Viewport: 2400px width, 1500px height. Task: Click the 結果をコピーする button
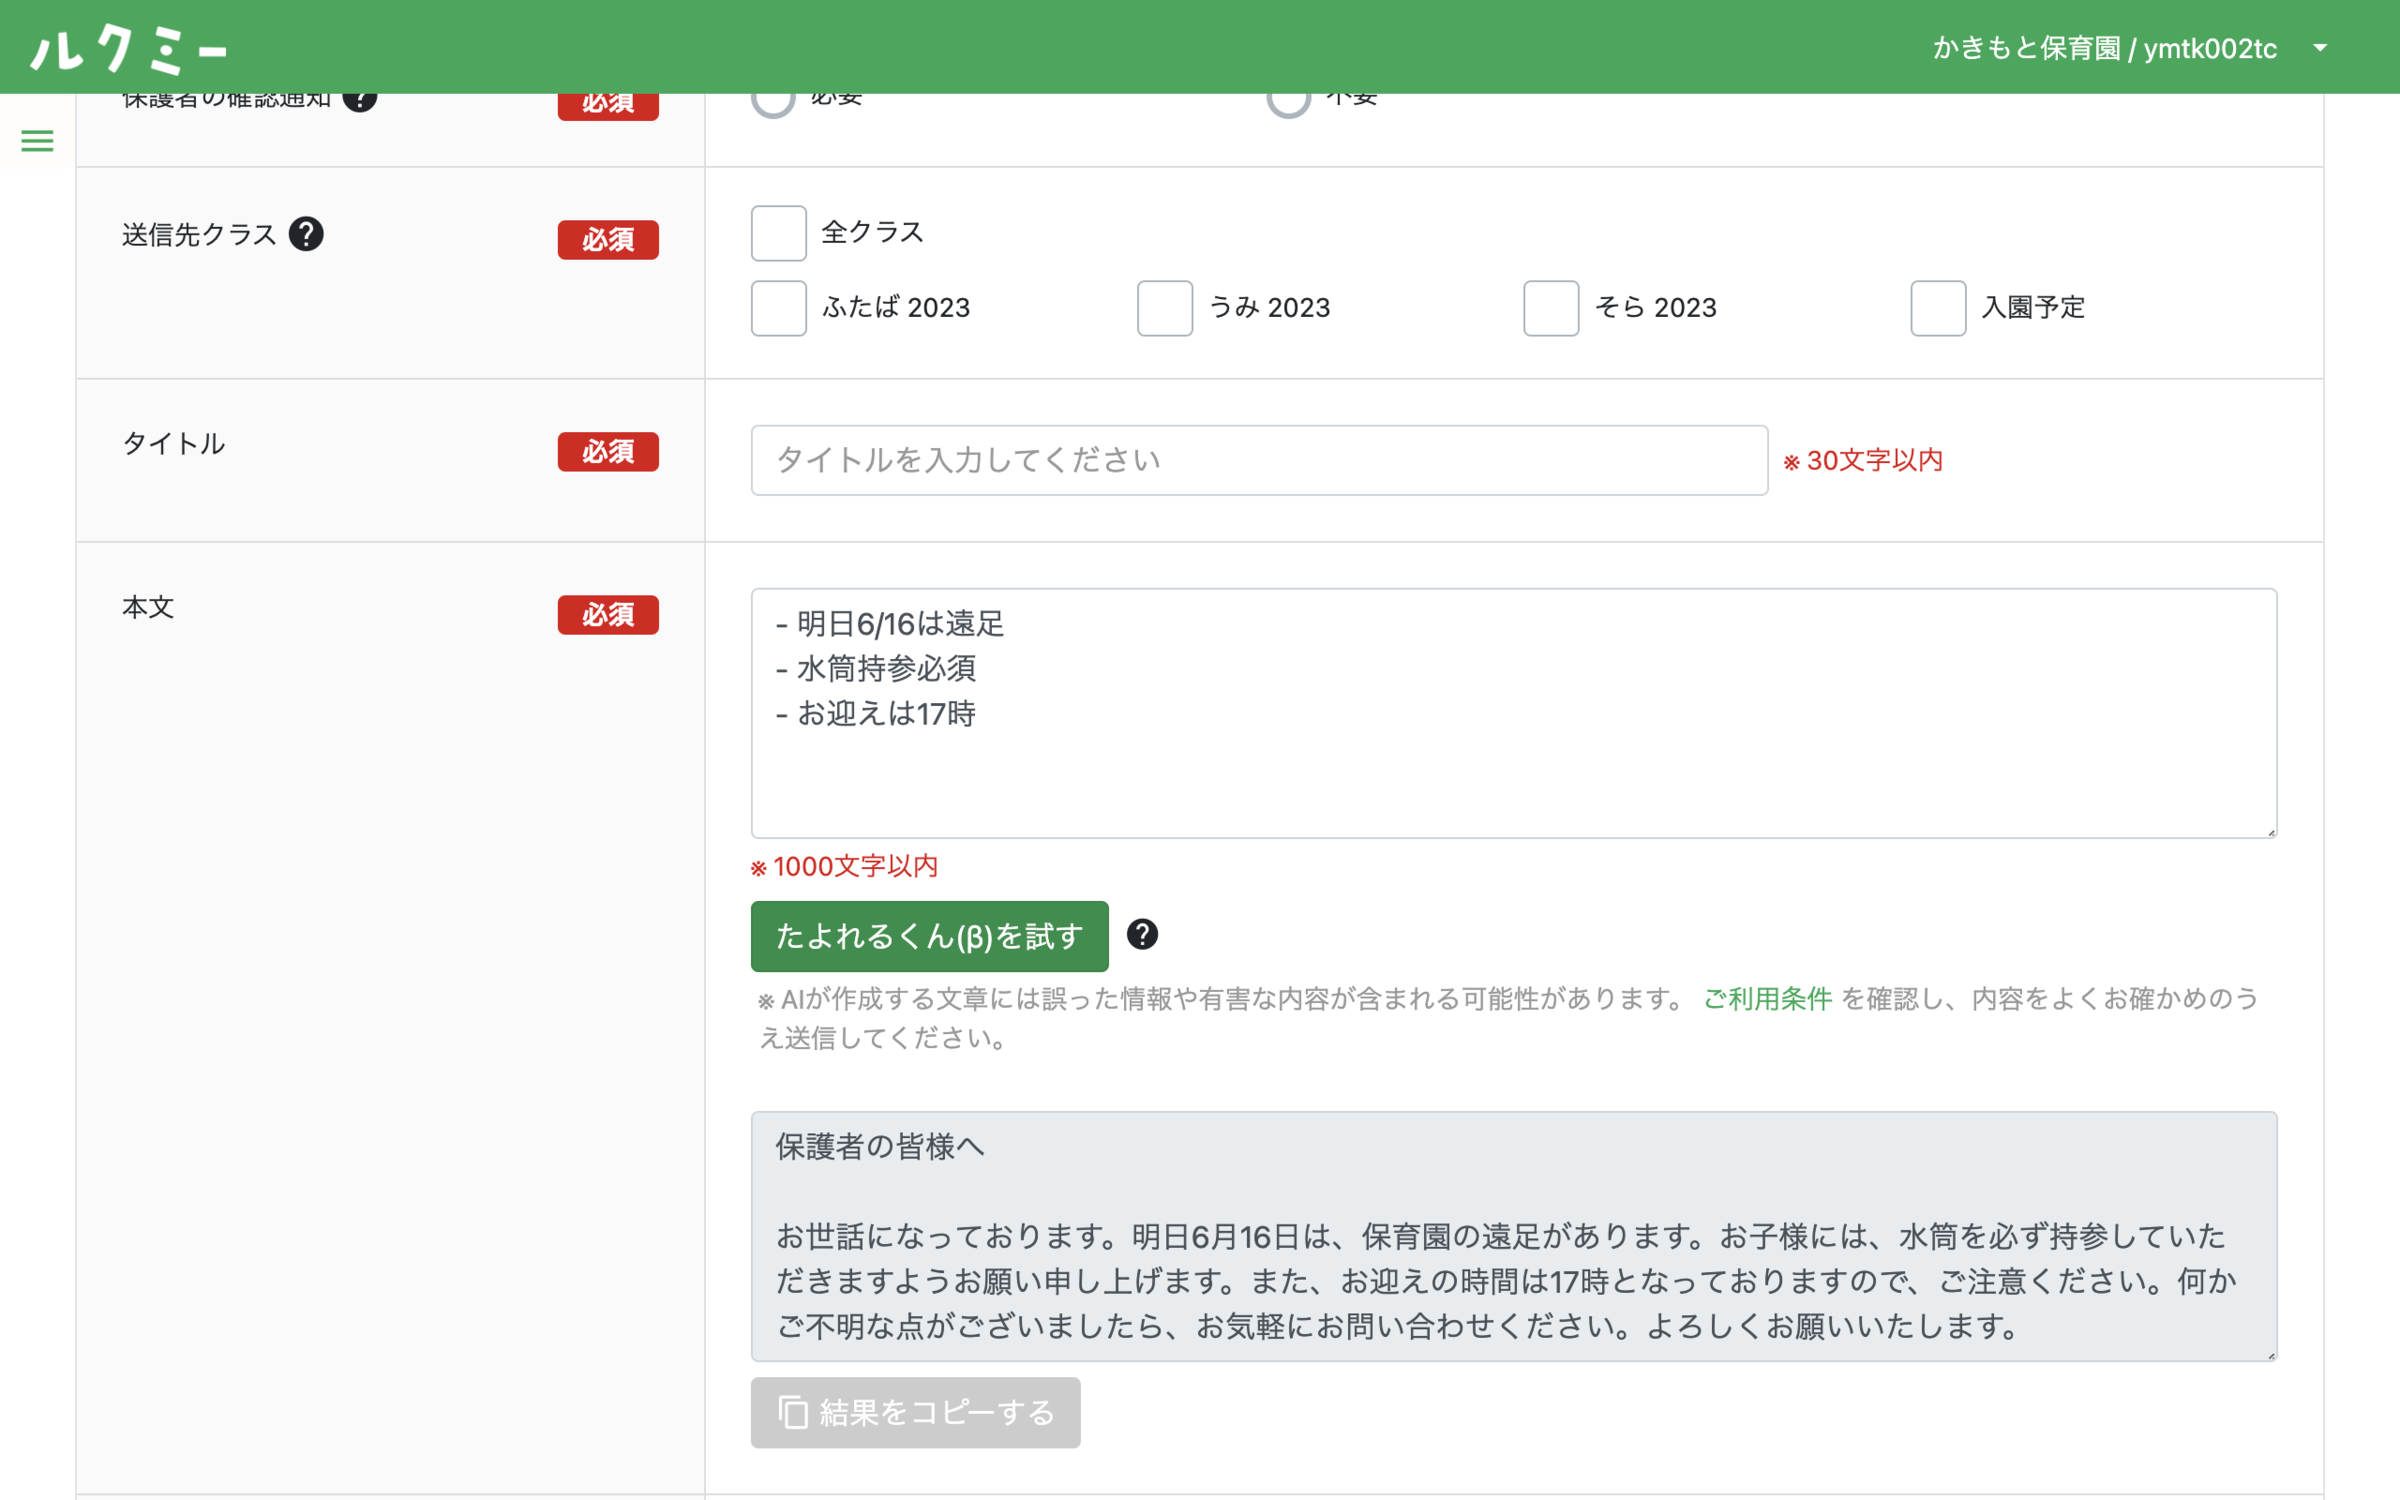[x=915, y=1412]
